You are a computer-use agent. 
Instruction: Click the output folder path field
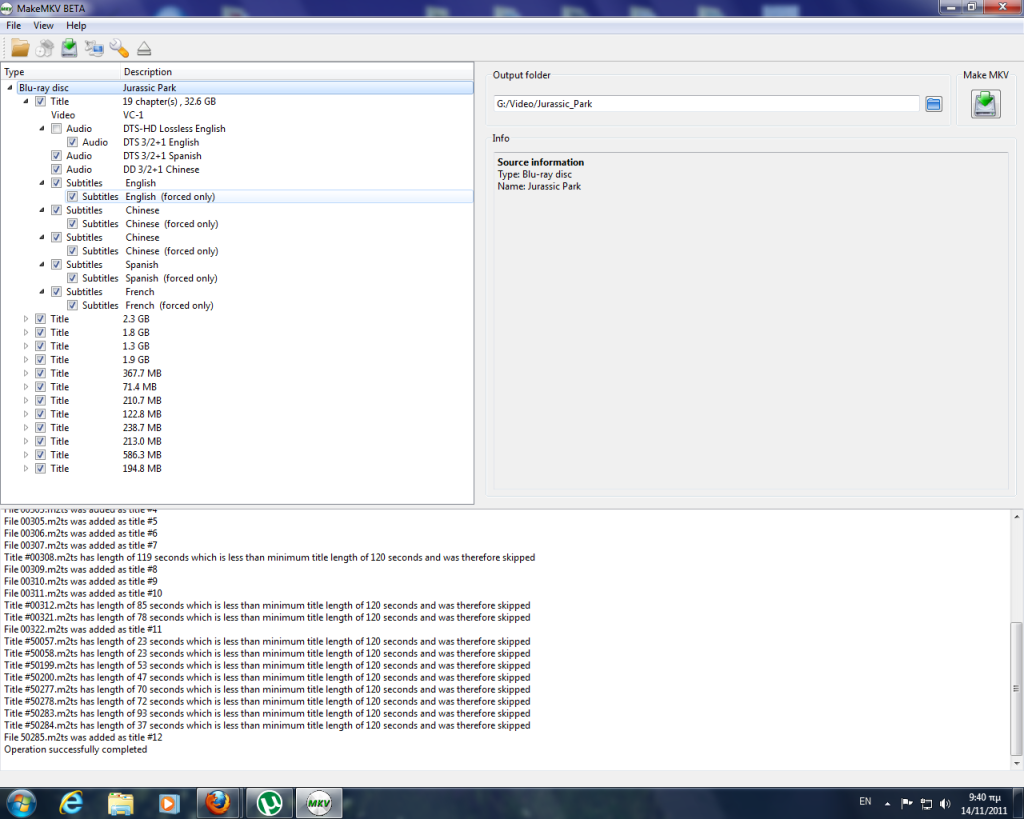click(705, 104)
